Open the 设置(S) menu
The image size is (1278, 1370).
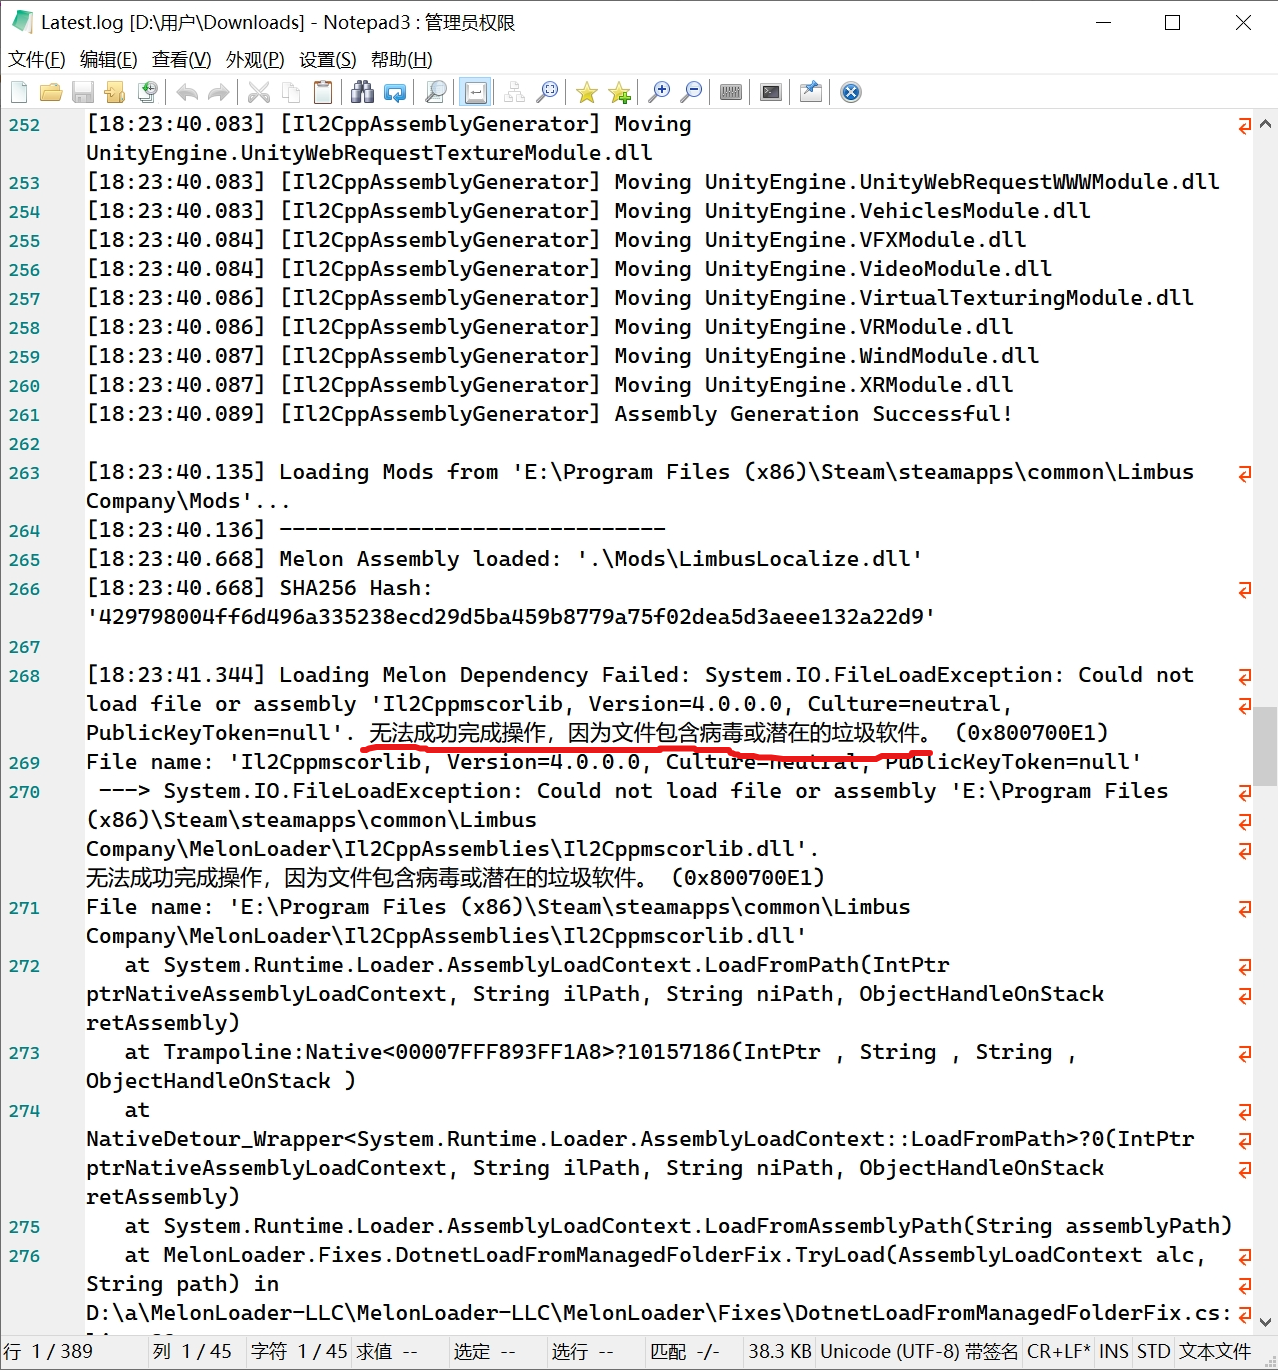coord(326,59)
